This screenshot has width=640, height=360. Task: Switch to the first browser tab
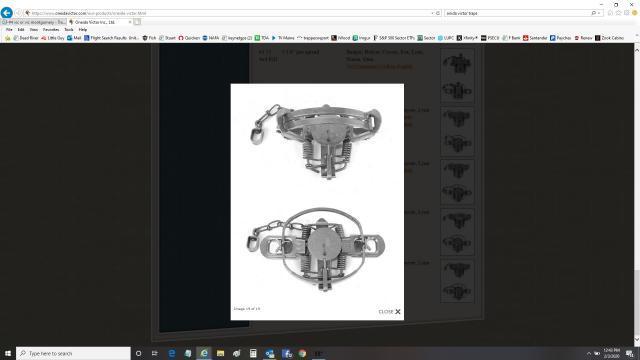(33, 22)
